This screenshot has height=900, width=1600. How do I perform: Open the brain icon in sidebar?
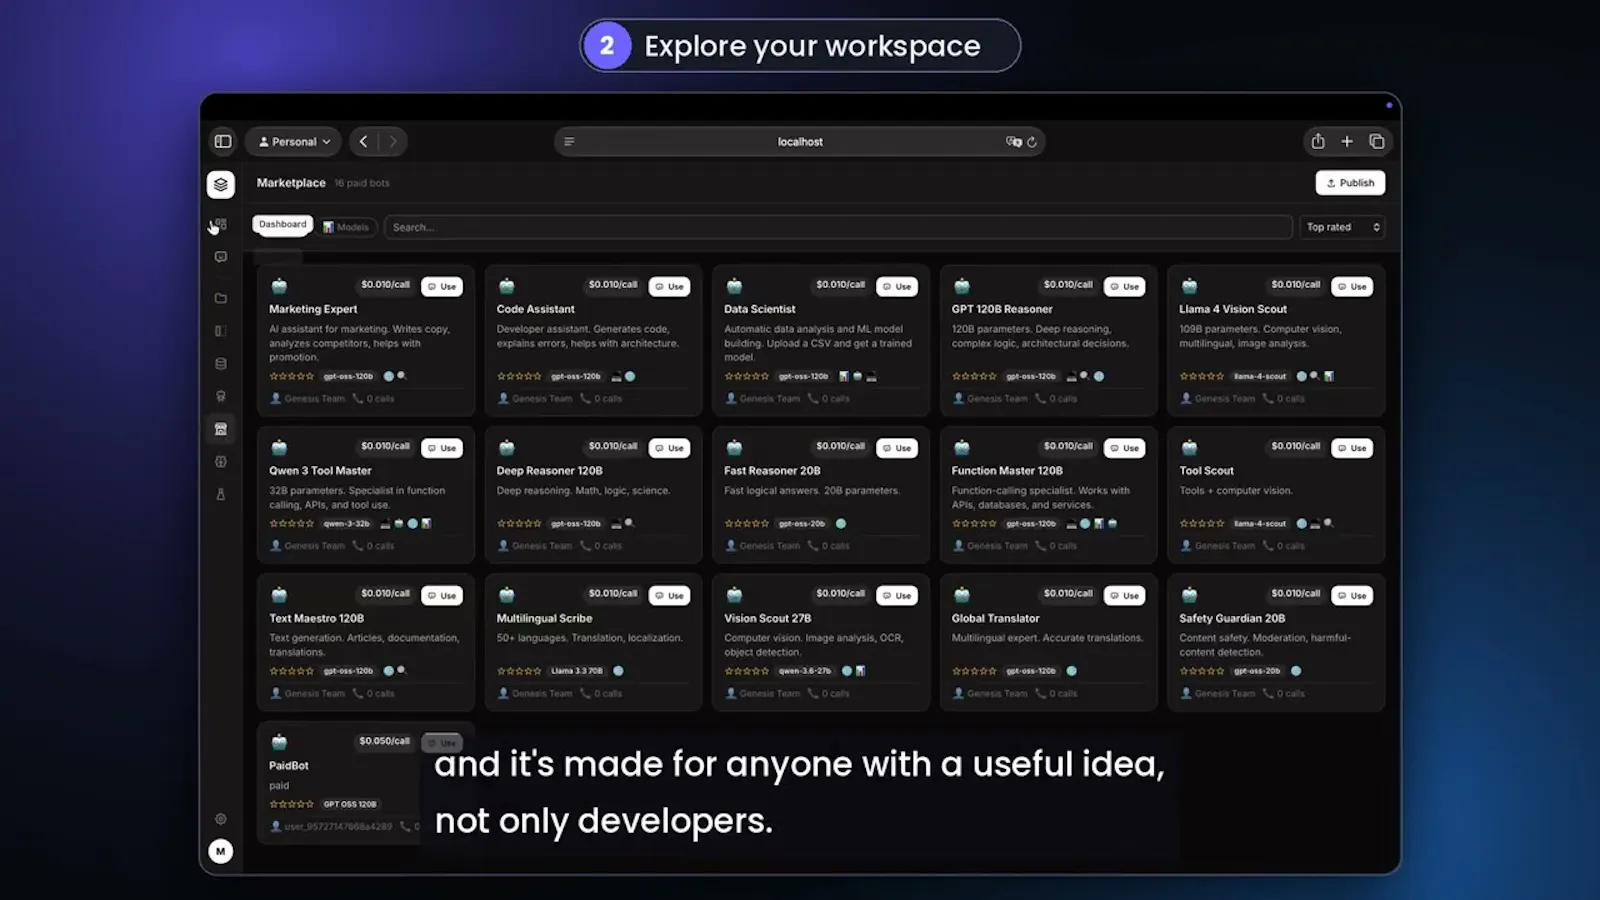coord(221,462)
